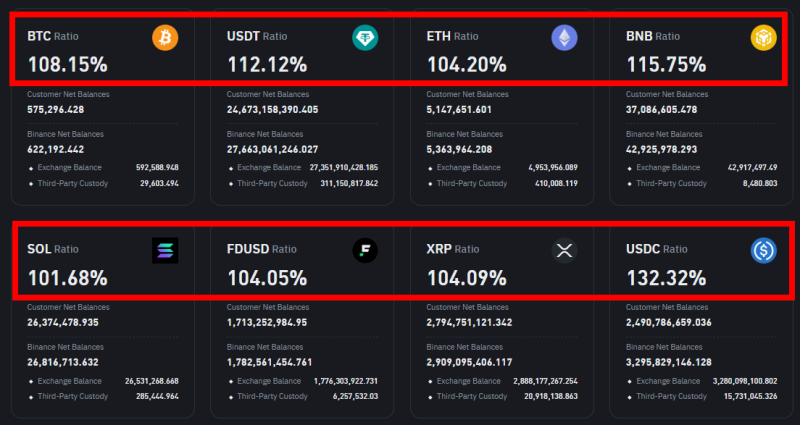Highlight third-party custody amount 410,008.119
This screenshot has width=800, height=425.
556,183
